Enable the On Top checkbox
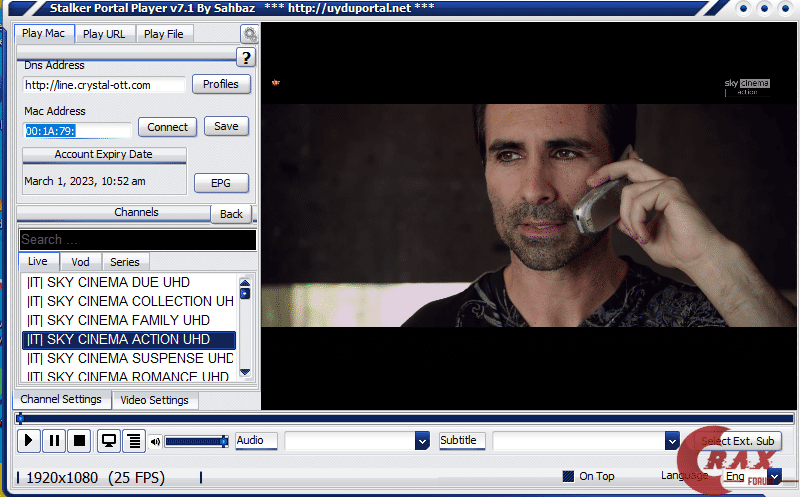Image resolution: width=800 pixels, height=497 pixels. tap(568, 476)
